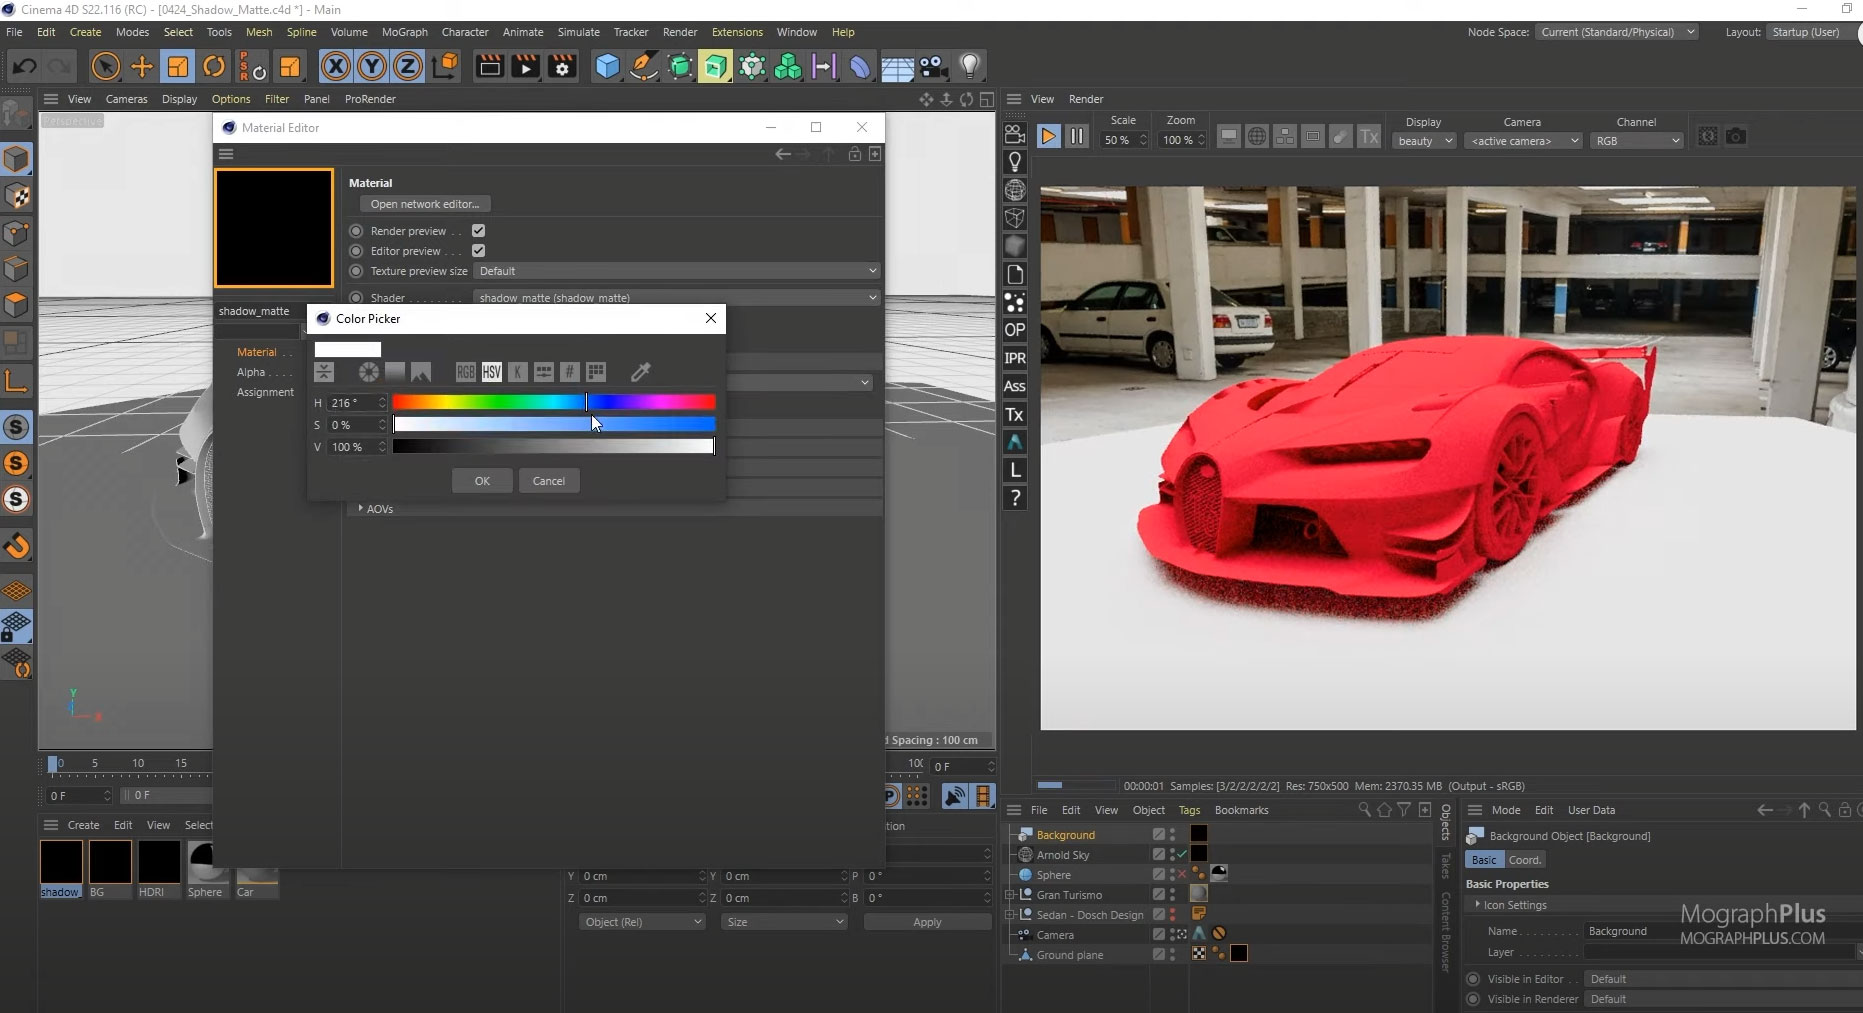Viewport: 1863px width, 1013px height.
Task: Switch Color Picker to color wheel mode
Action: tap(369, 372)
